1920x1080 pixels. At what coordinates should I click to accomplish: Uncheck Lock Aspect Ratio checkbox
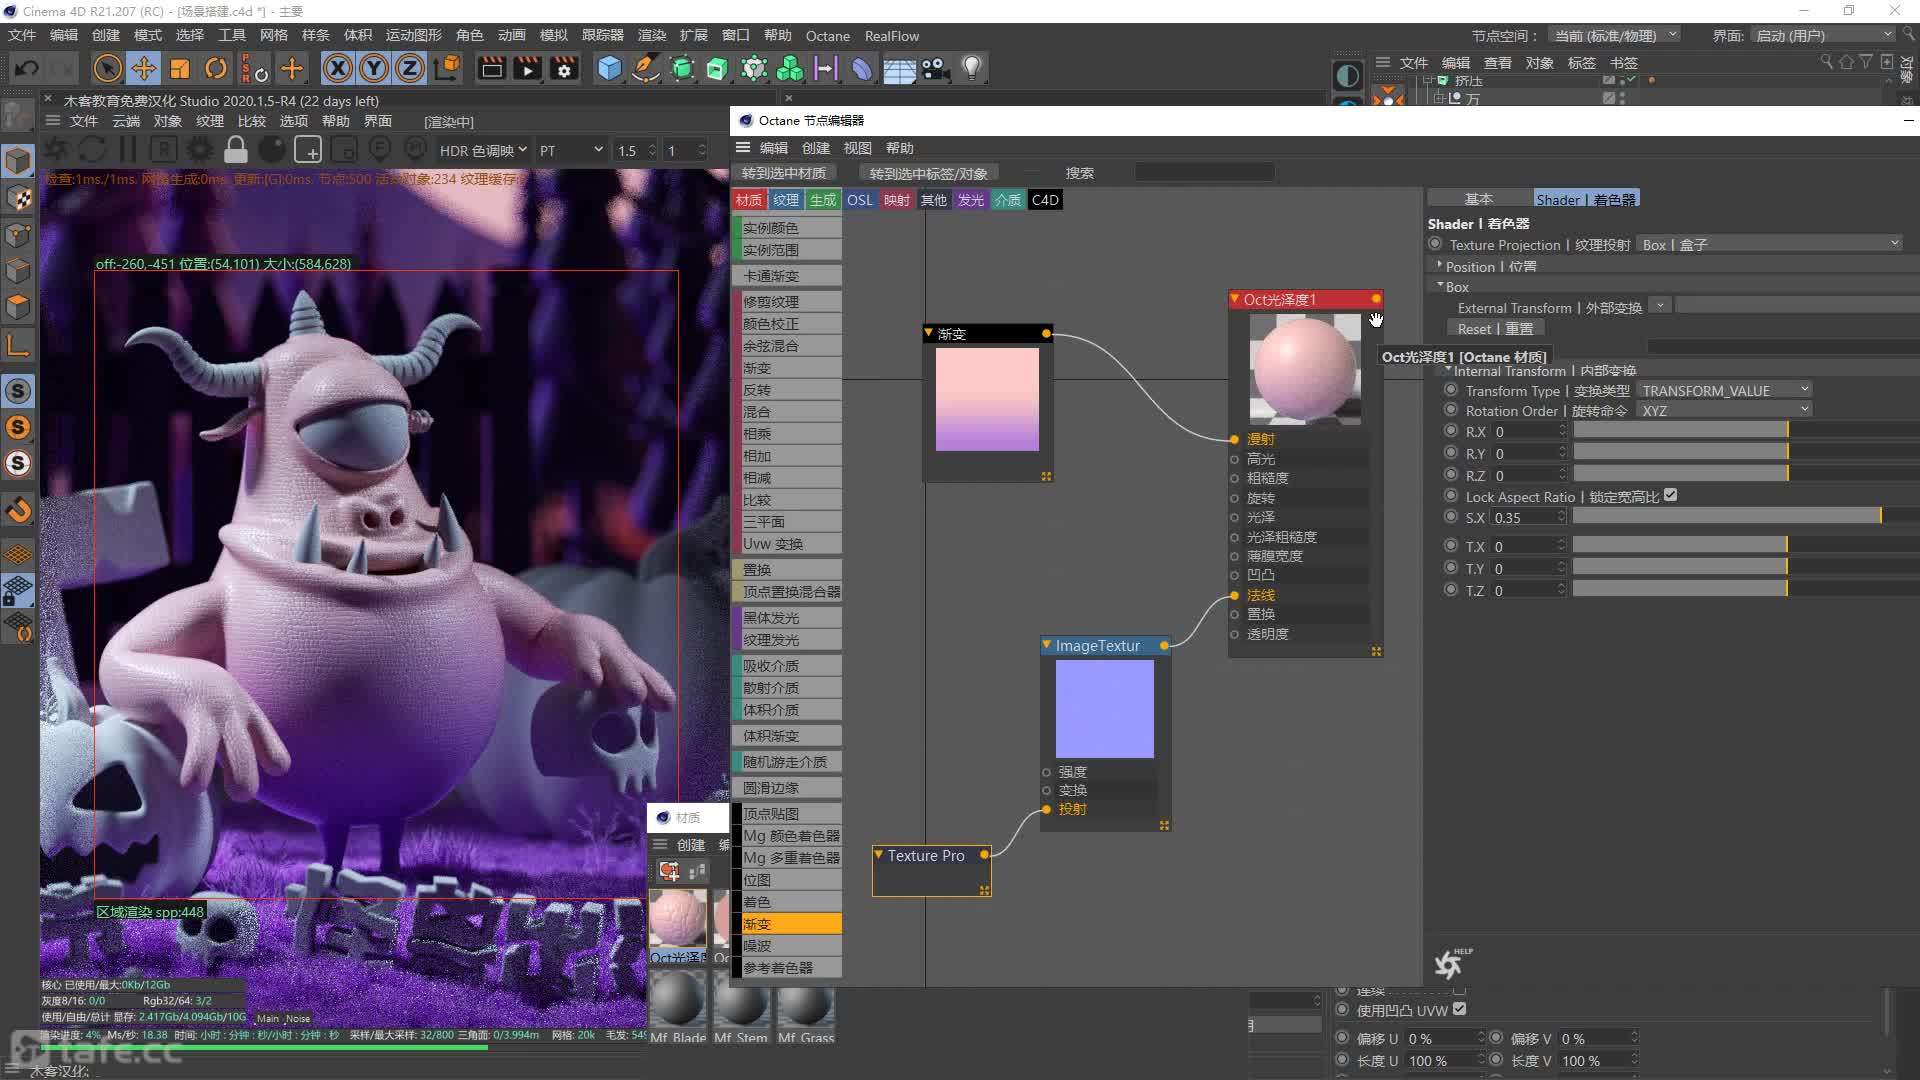click(x=1670, y=495)
